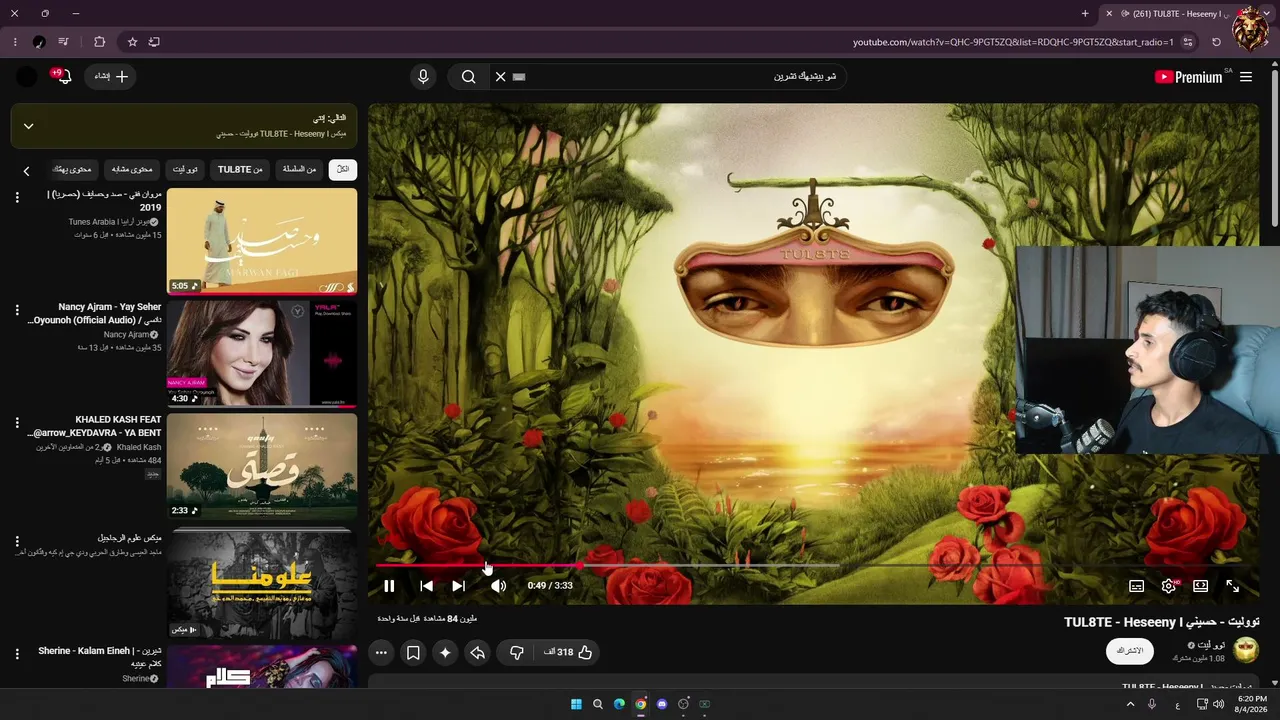Select the تووليت filter chip
1280x720 pixels.
(x=186, y=170)
